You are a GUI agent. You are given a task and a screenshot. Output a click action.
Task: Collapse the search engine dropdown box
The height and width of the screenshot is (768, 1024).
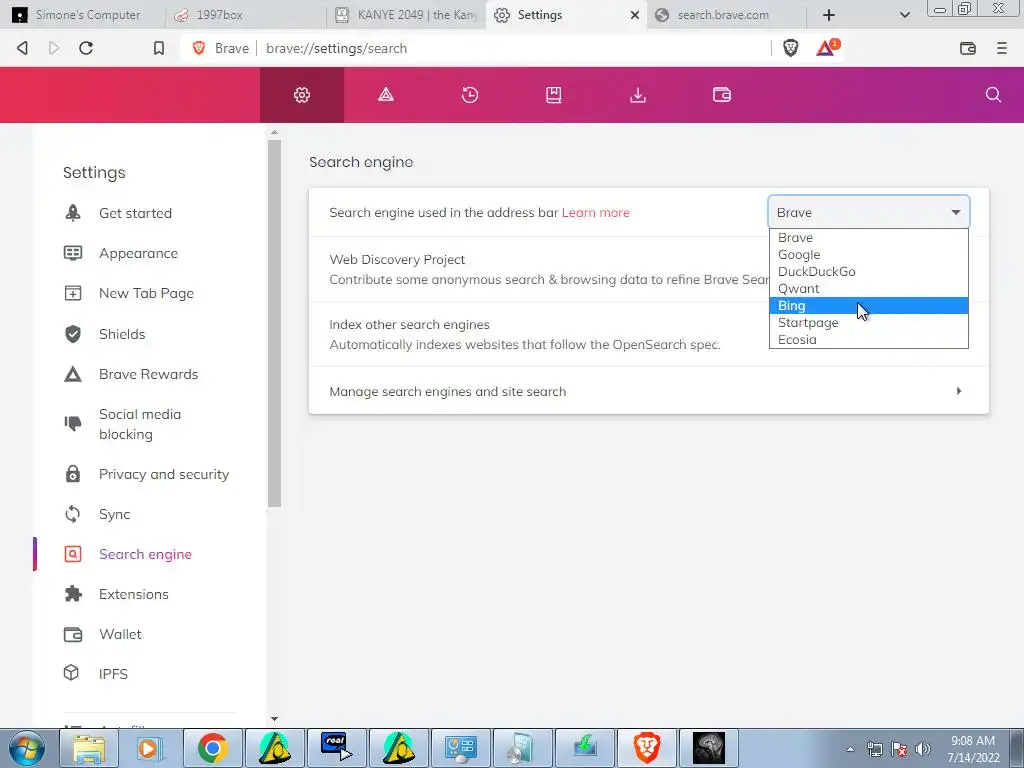(869, 212)
